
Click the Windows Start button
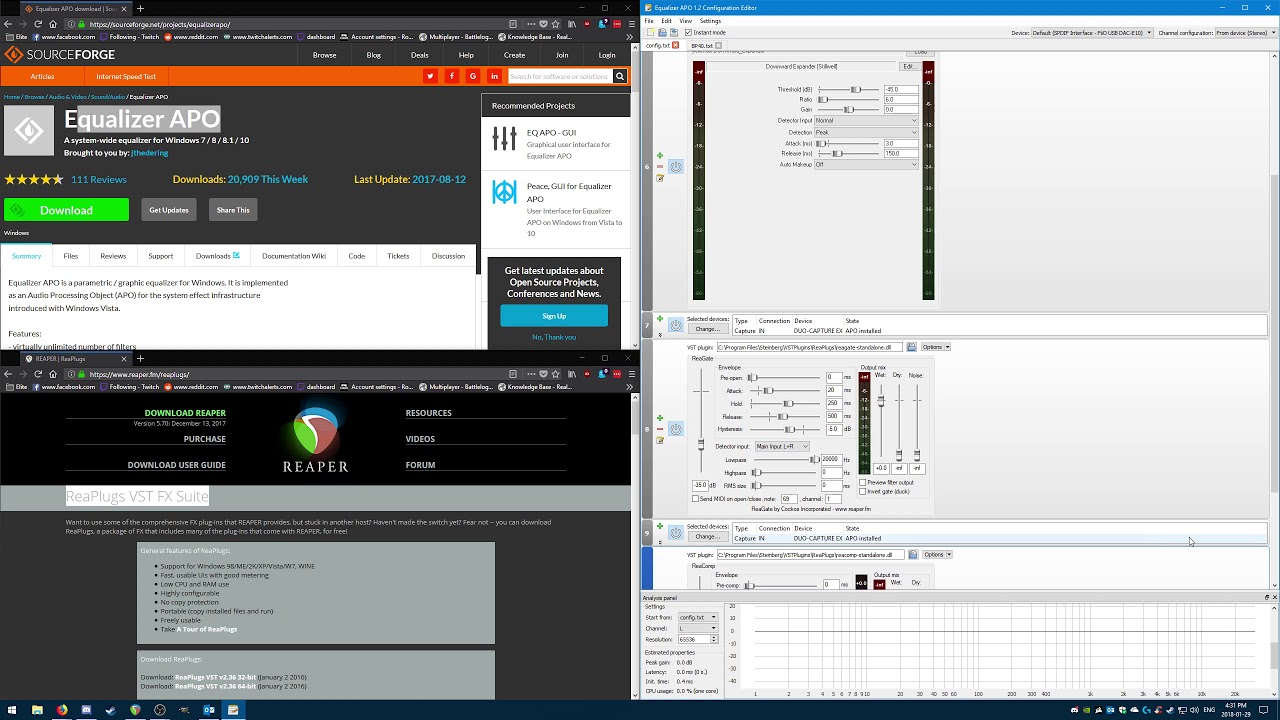click(x=11, y=710)
